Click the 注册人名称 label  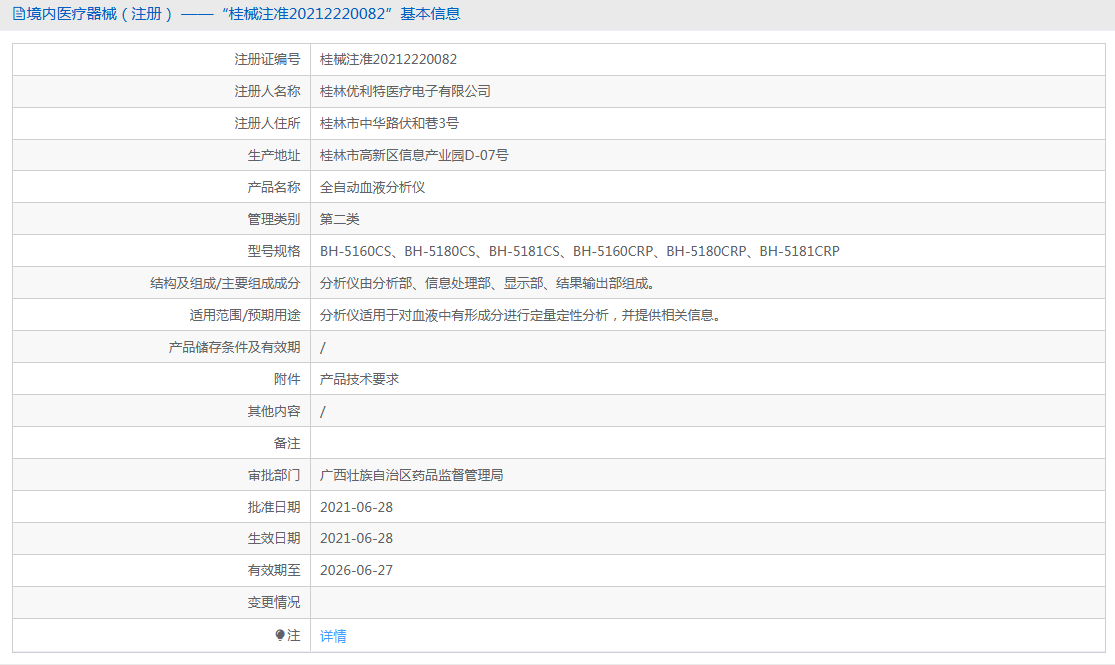coord(267,91)
